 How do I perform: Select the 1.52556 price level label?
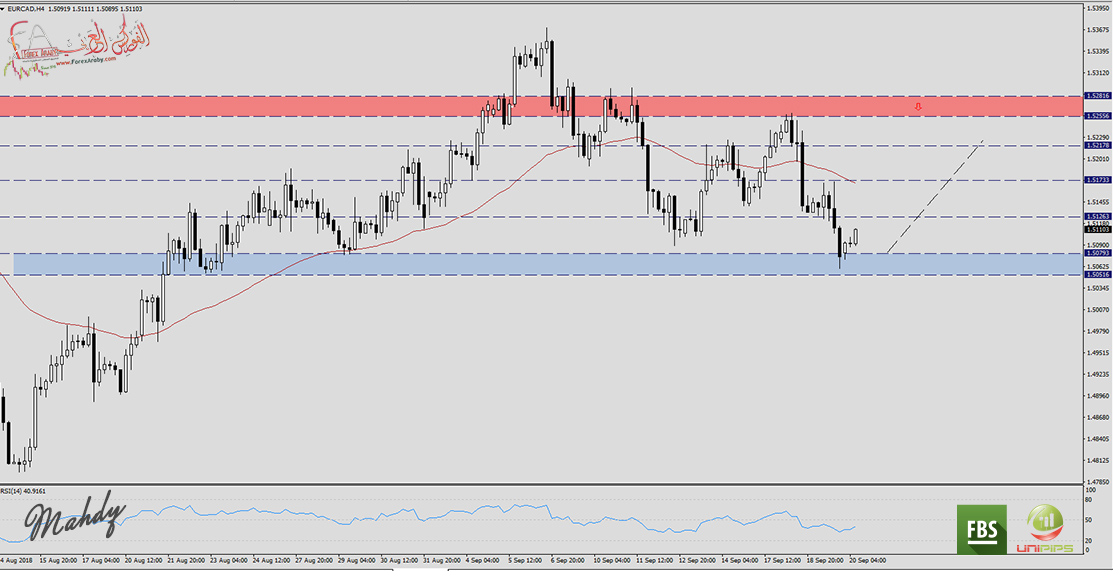[x=1096, y=116]
